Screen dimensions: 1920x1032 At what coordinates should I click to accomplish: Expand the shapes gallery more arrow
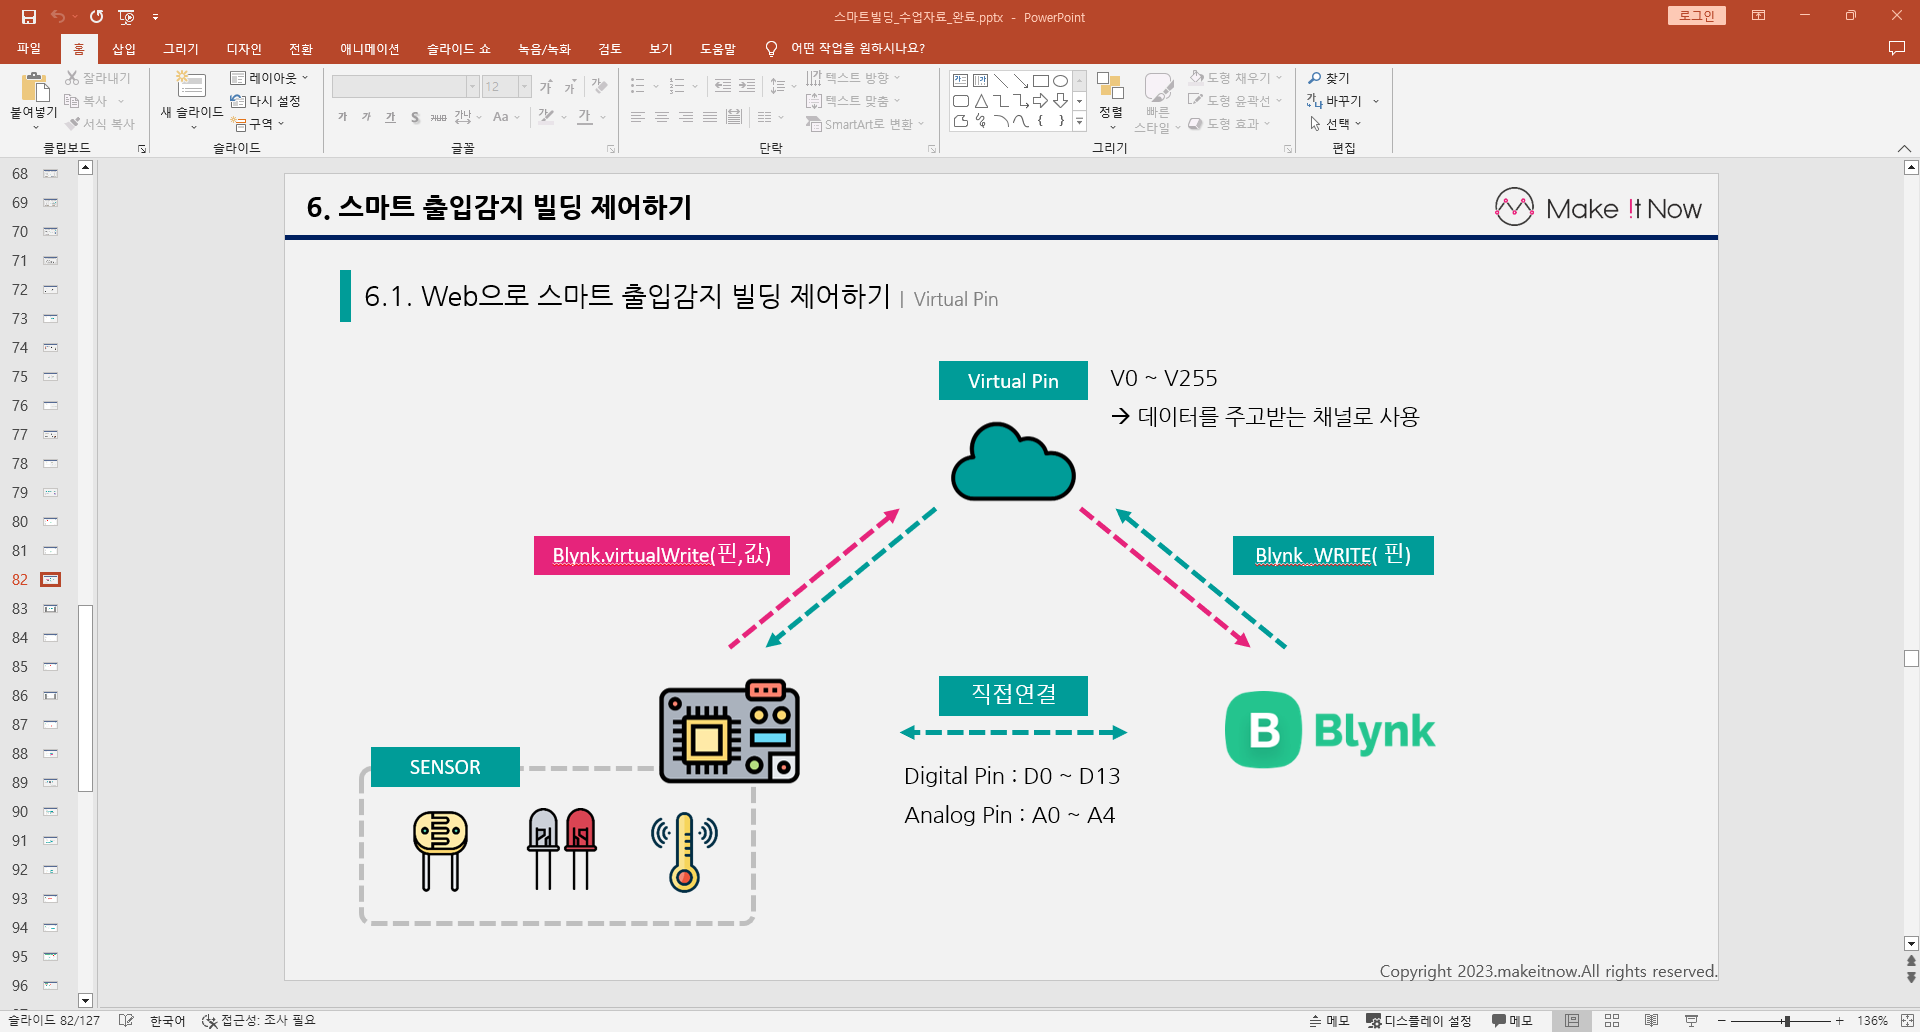point(1079,121)
